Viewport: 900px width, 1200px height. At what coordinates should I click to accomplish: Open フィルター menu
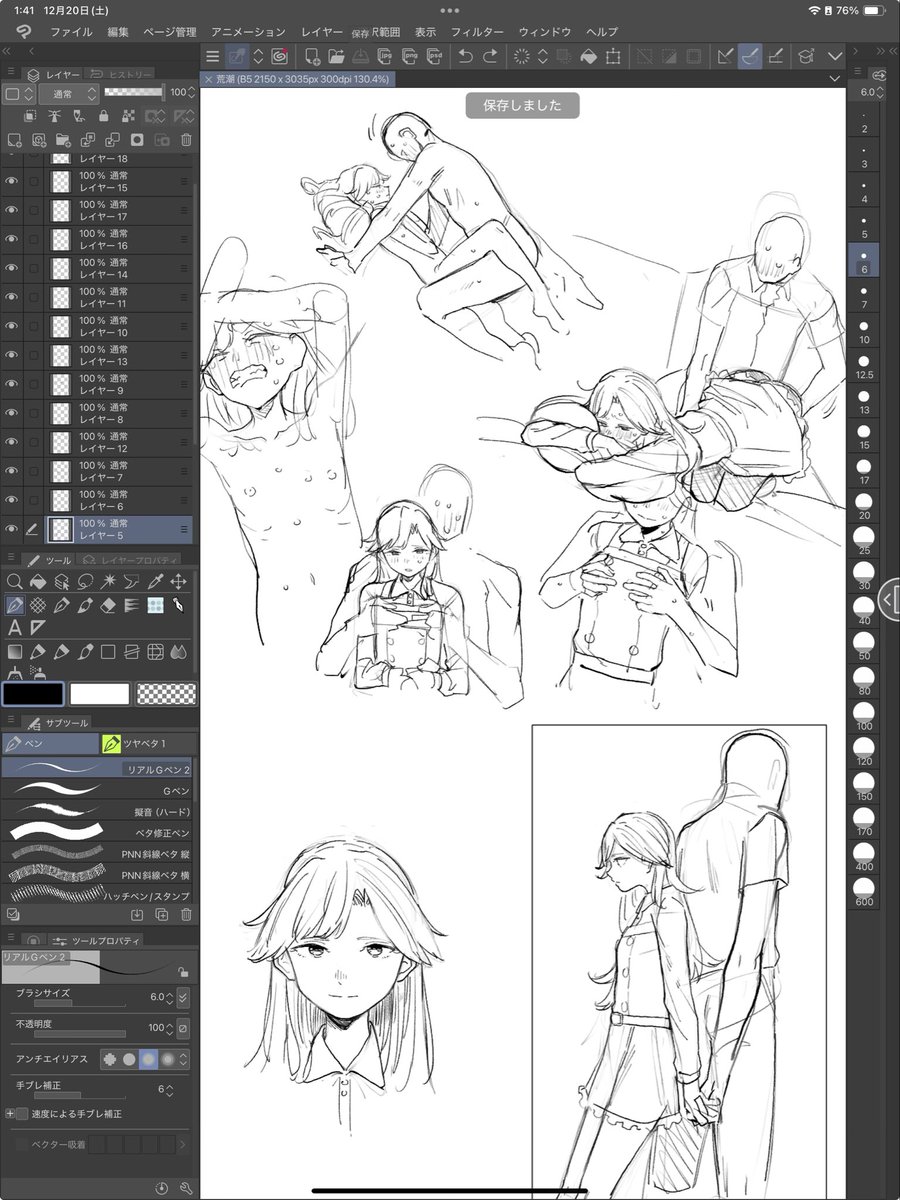click(x=477, y=32)
